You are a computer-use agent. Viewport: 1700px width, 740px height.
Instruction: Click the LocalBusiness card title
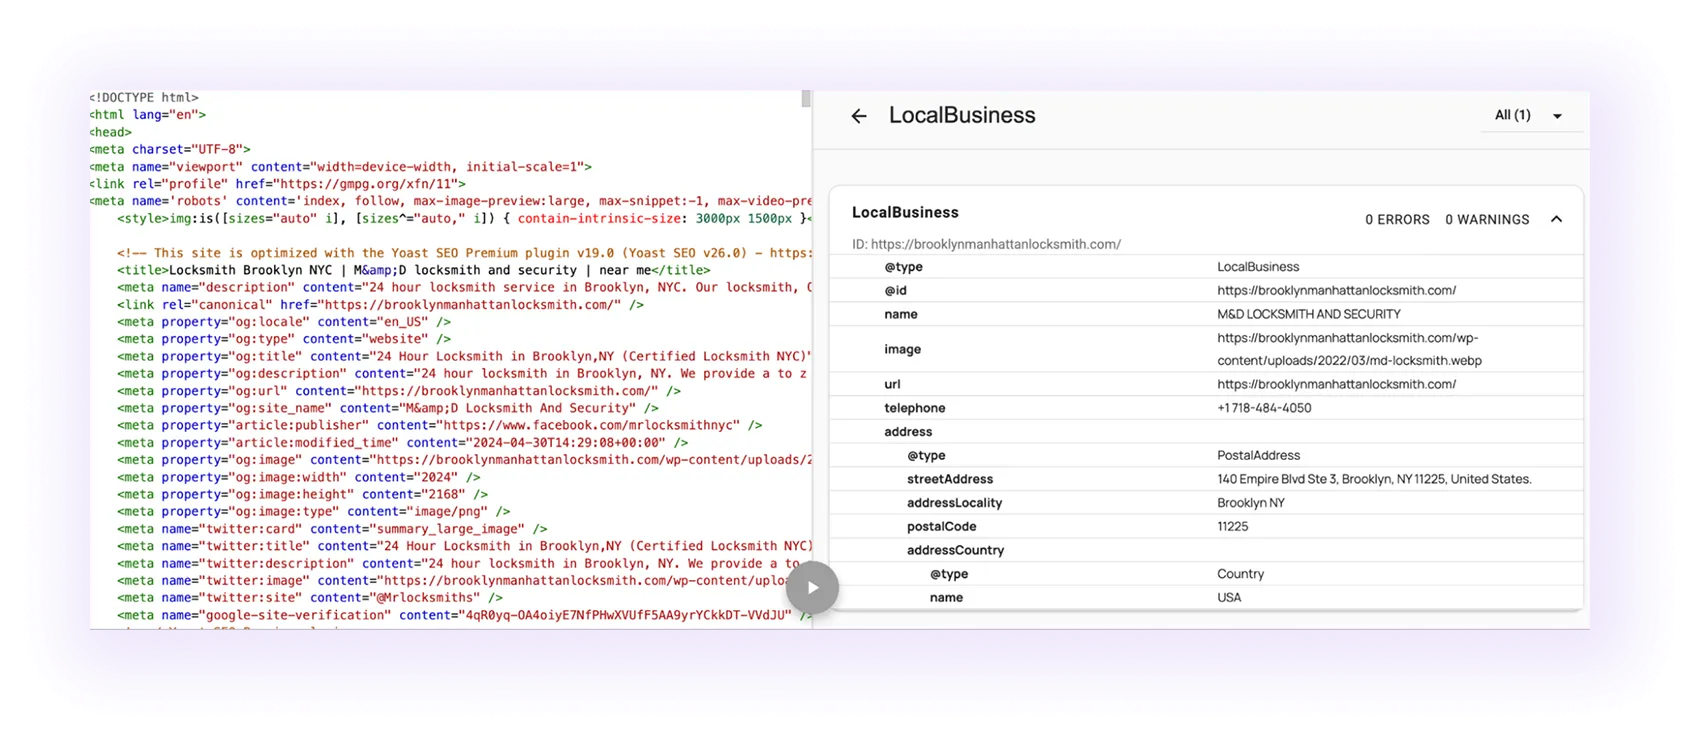pyautogui.click(x=905, y=212)
